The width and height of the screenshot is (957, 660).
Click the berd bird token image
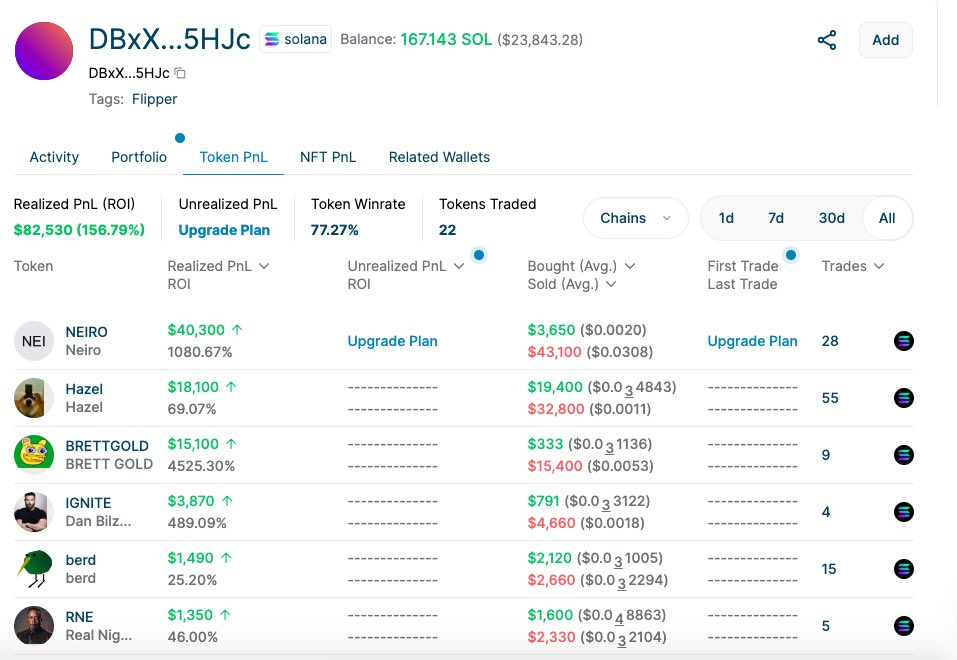pos(34,569)
